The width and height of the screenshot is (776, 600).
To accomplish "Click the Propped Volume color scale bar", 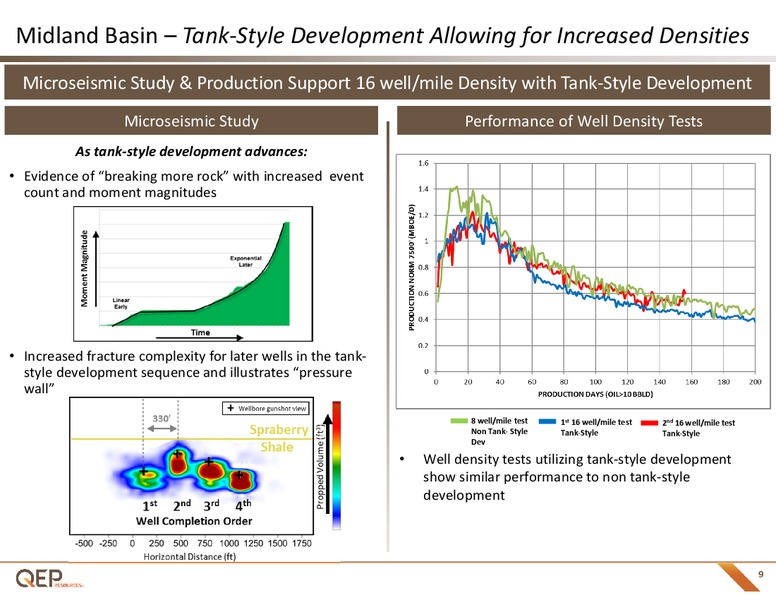I will (x=337, y=465).
